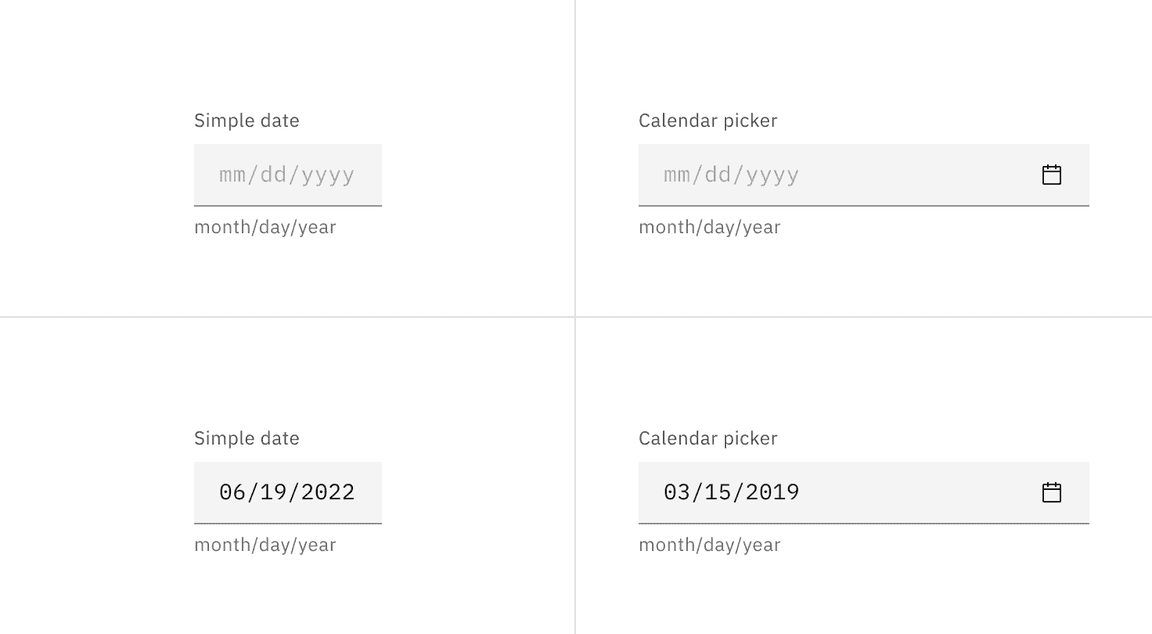Click the Calendar picker label in the top section

point(707,120)
